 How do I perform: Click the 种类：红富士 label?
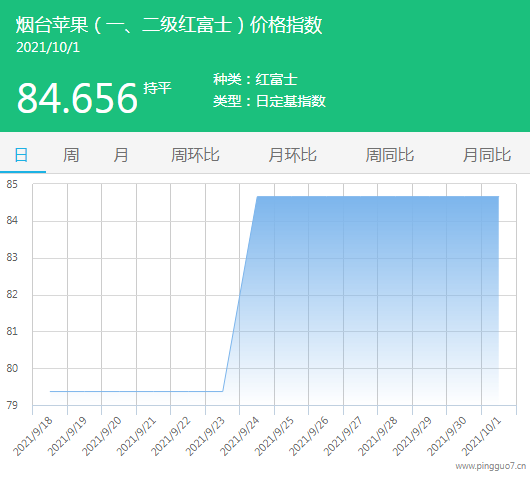pyautogui.click(x=255, y=79)
